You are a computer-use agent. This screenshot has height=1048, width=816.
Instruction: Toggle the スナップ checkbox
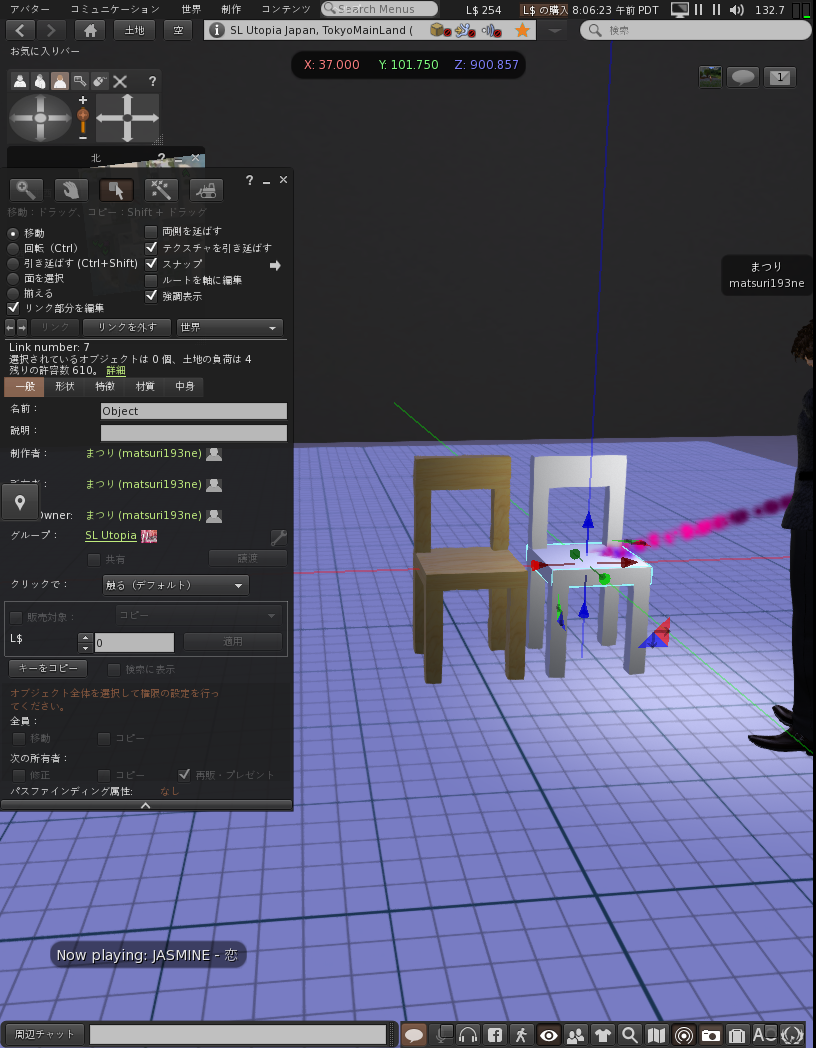click(151, 263)
